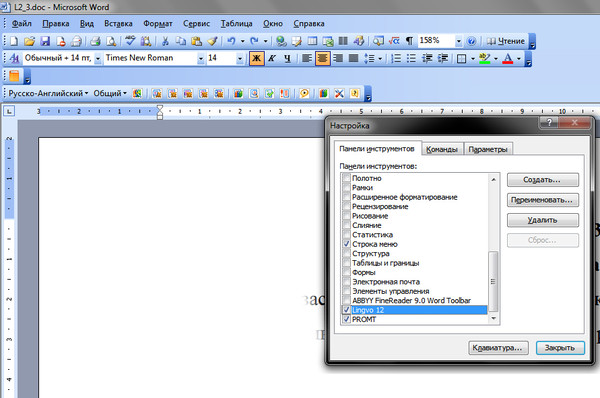Uncheck the Lingvo 12 toolbar checkbox

(347, 310)
